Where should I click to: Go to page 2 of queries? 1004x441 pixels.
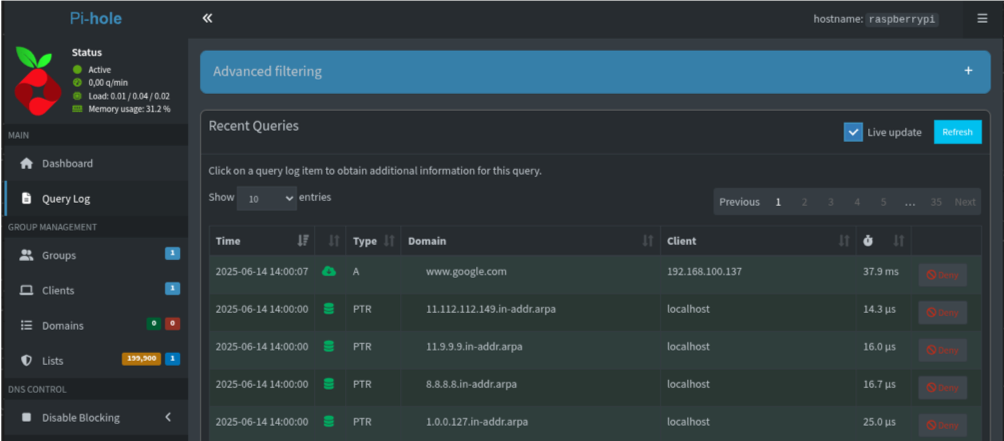coord(804,202)
